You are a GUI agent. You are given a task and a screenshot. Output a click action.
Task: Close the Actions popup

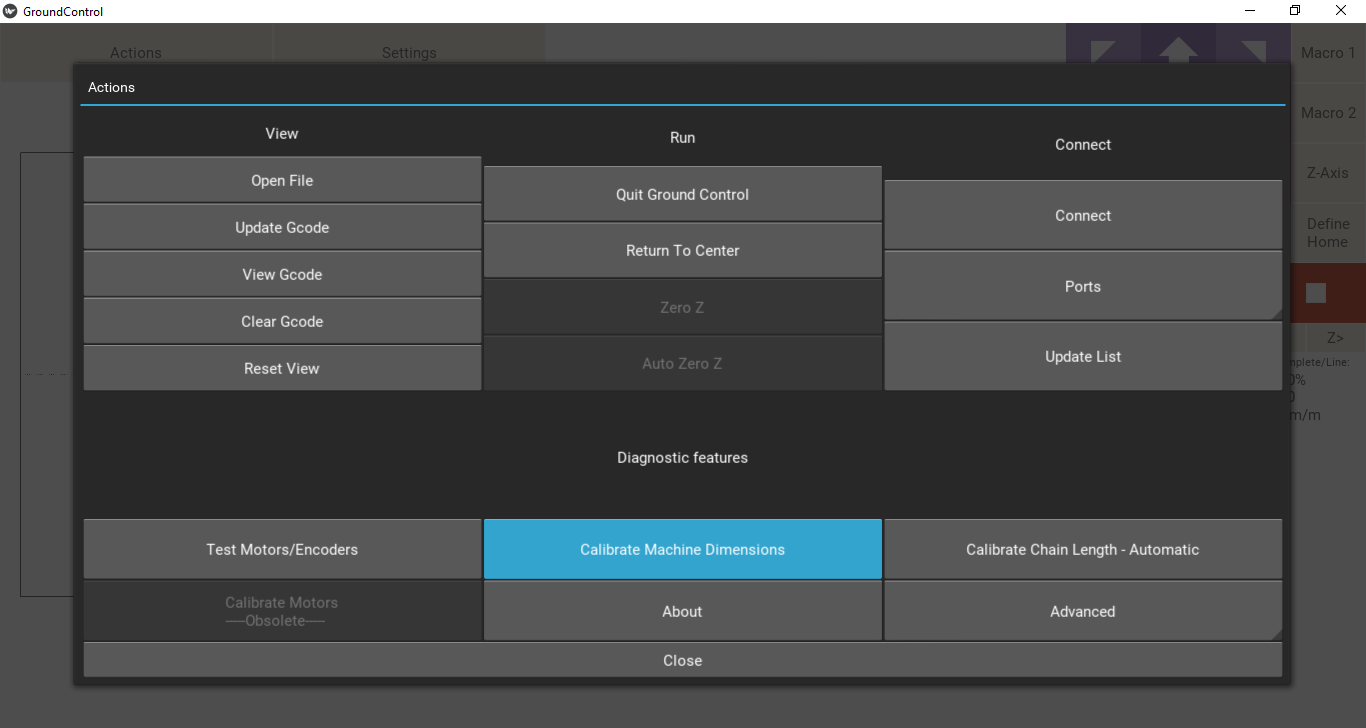click(682, 660)
